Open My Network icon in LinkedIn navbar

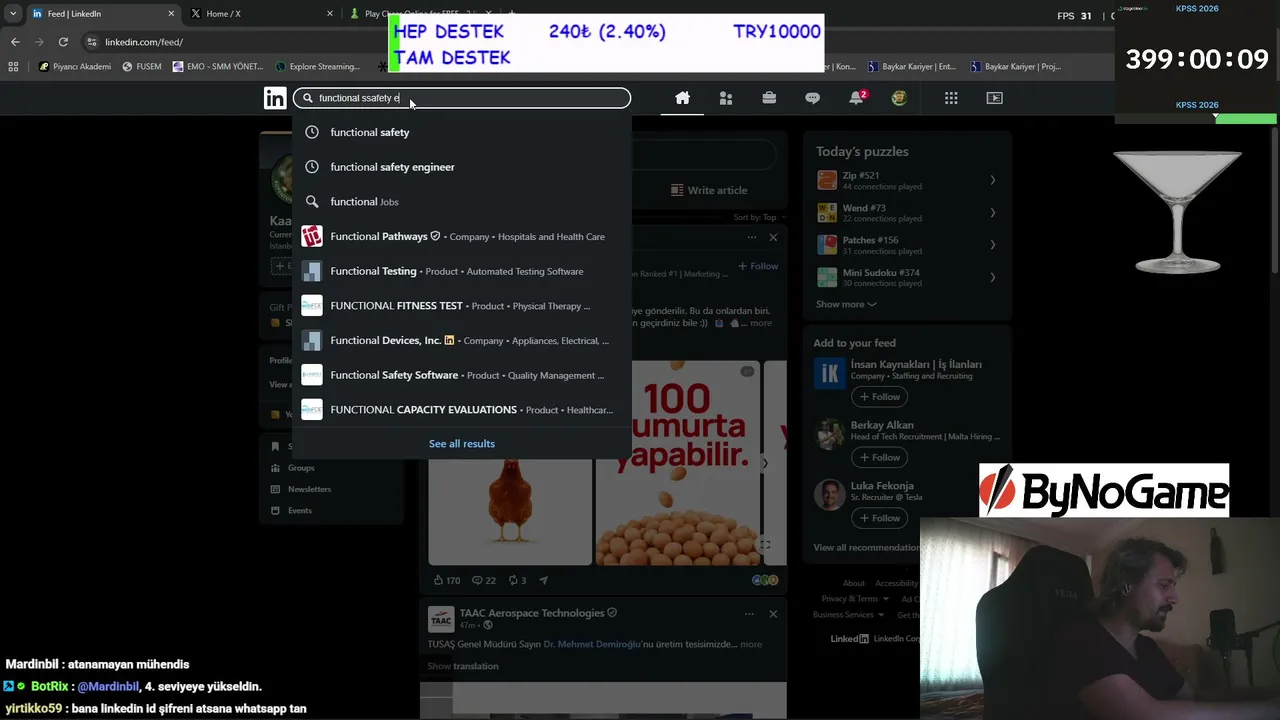tap(726, 98)
